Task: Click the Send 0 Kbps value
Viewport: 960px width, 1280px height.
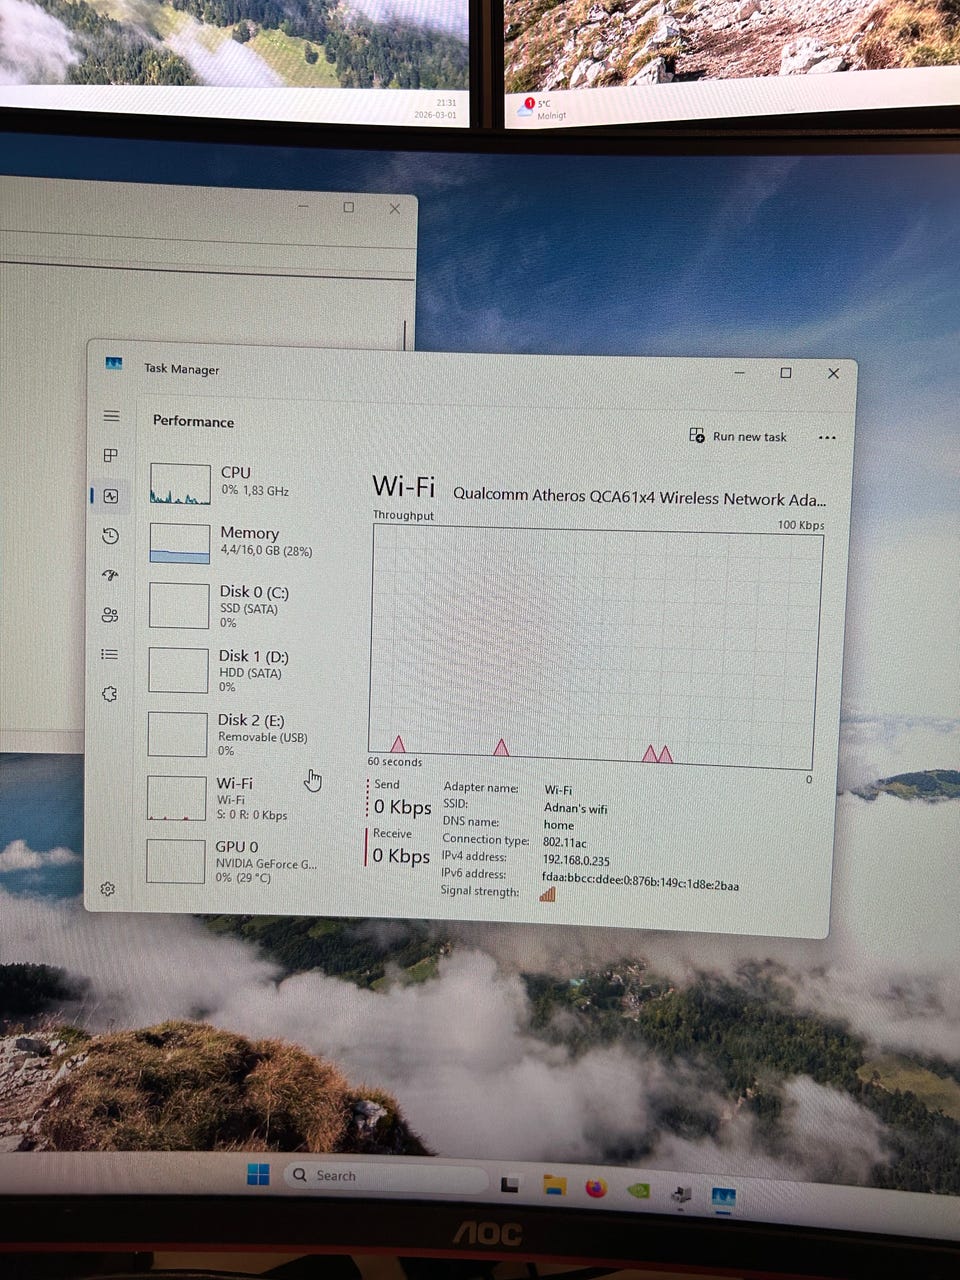Action: (x=402, y=807)
